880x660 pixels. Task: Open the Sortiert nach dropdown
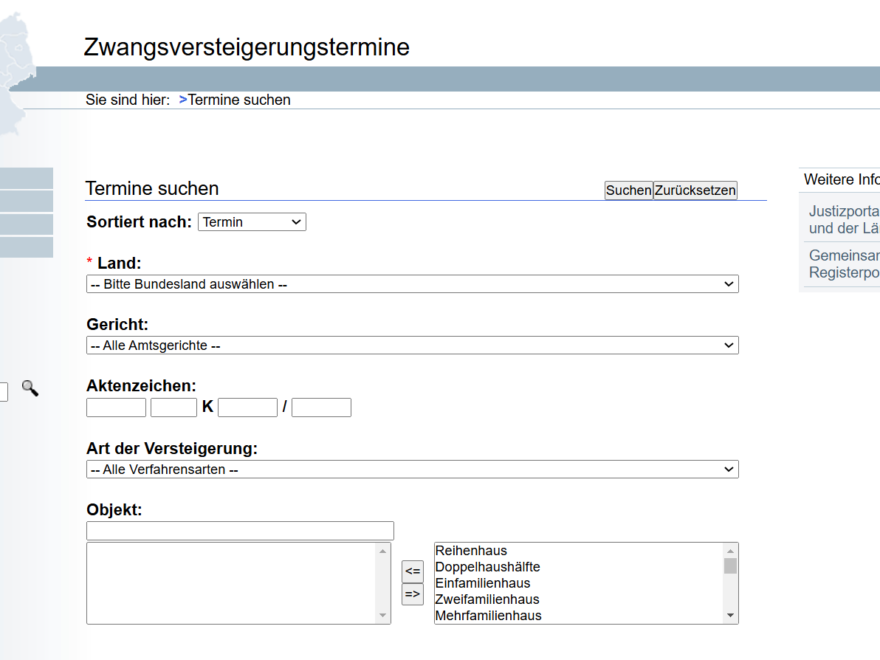(x=252, y=222)
